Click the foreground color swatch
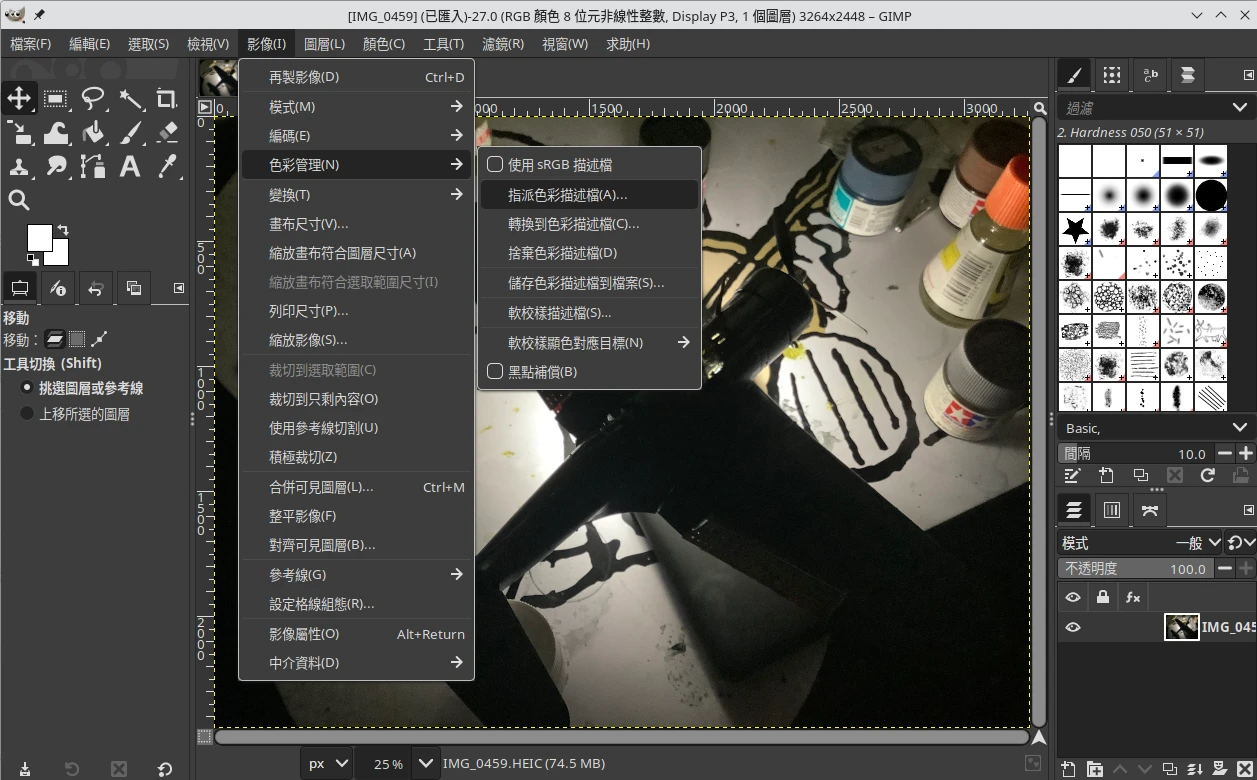 click(39, 238)
